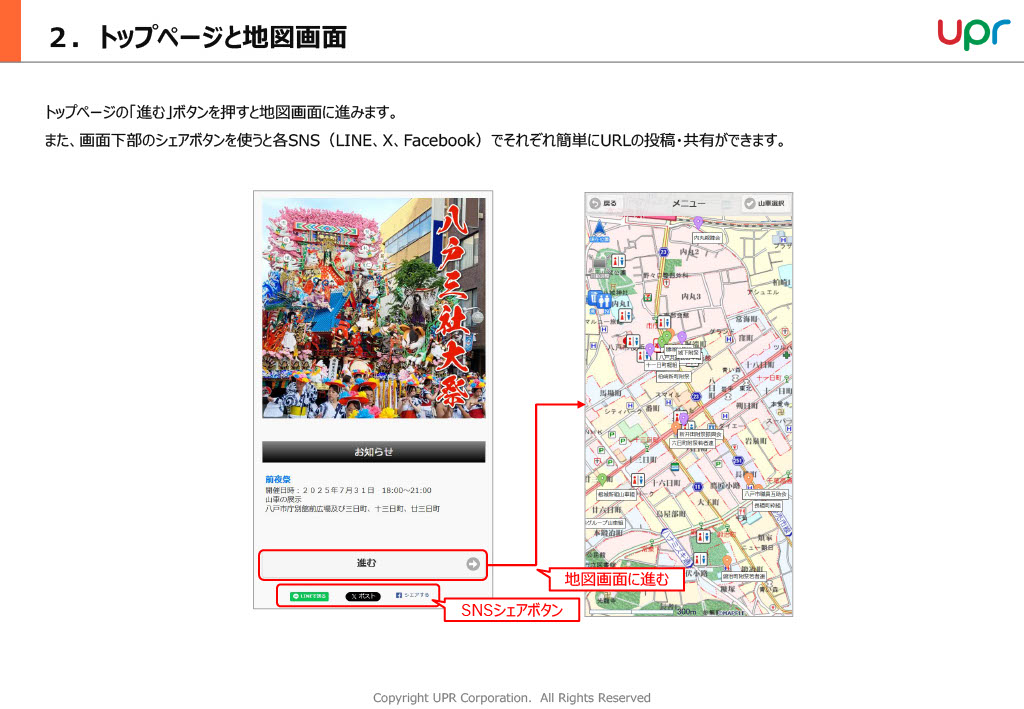
Task: Open the 前夜祭 news link
Action: point(278,479)
